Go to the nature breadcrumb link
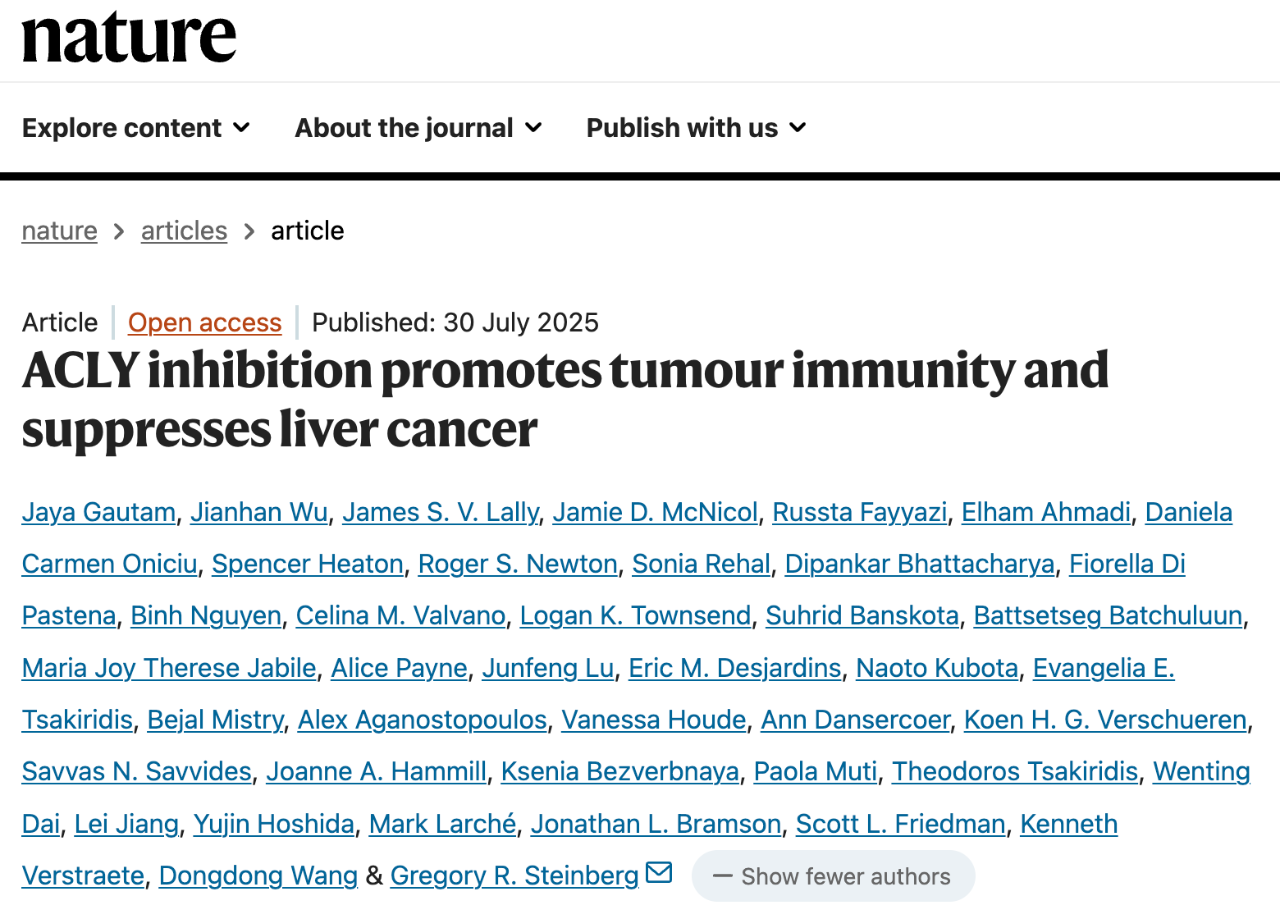The image size is (1280, 917). click(x=60, y=231)
